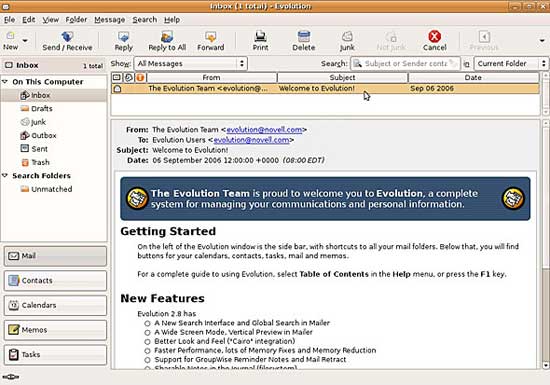Mark message as Junk via toolbar
Screen dimensions: 550x385
coord(347,41)
